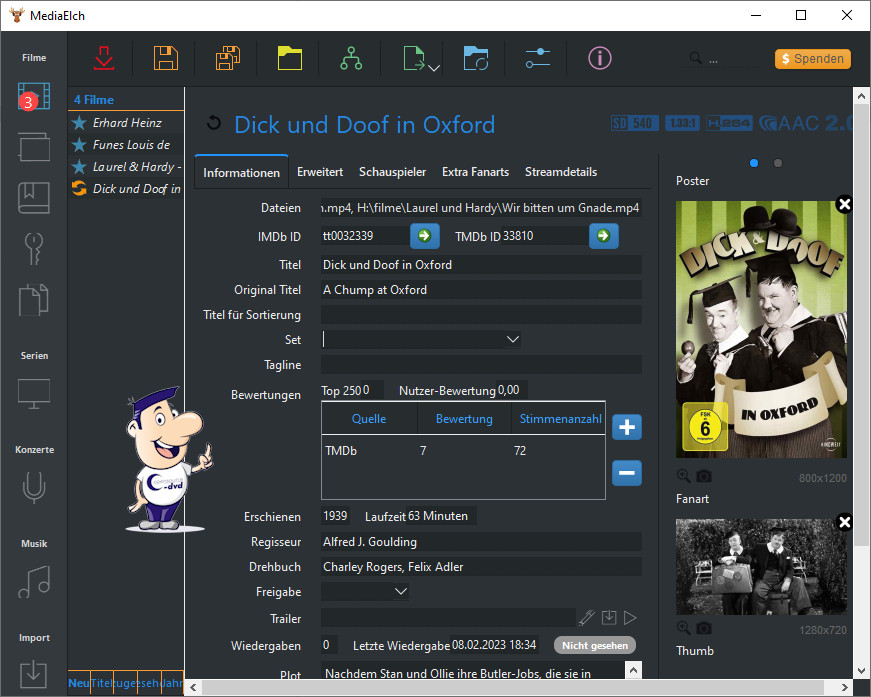Click the save all floppies icon
Screen dimensions: 871x697
coord(228,58)
